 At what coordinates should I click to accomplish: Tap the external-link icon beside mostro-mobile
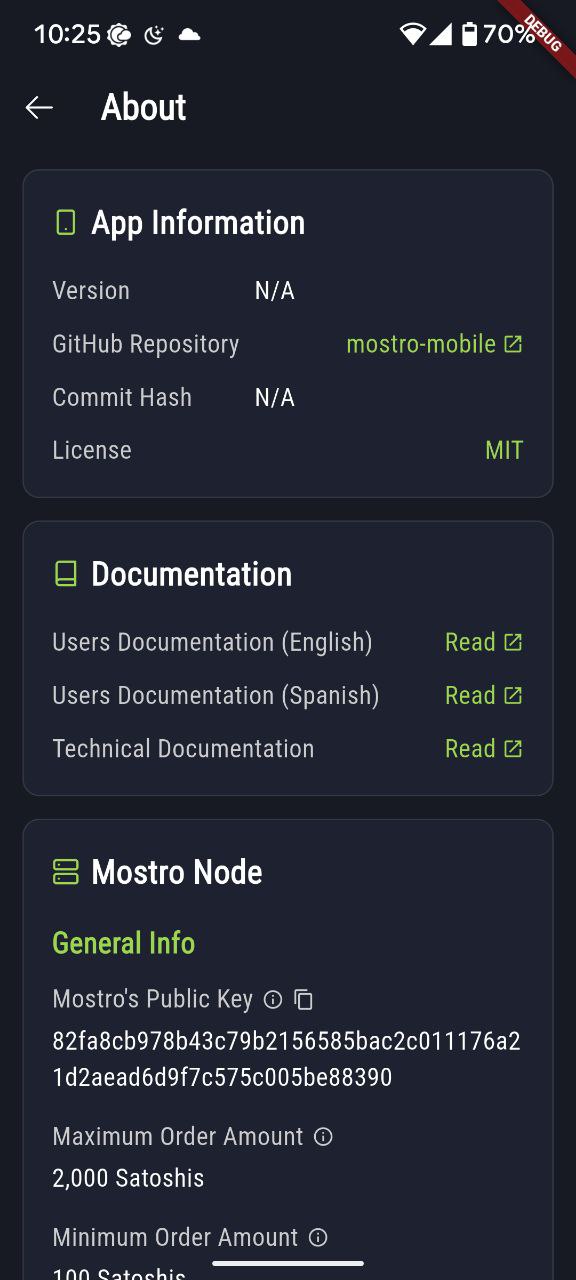click(x=513, y=343)
